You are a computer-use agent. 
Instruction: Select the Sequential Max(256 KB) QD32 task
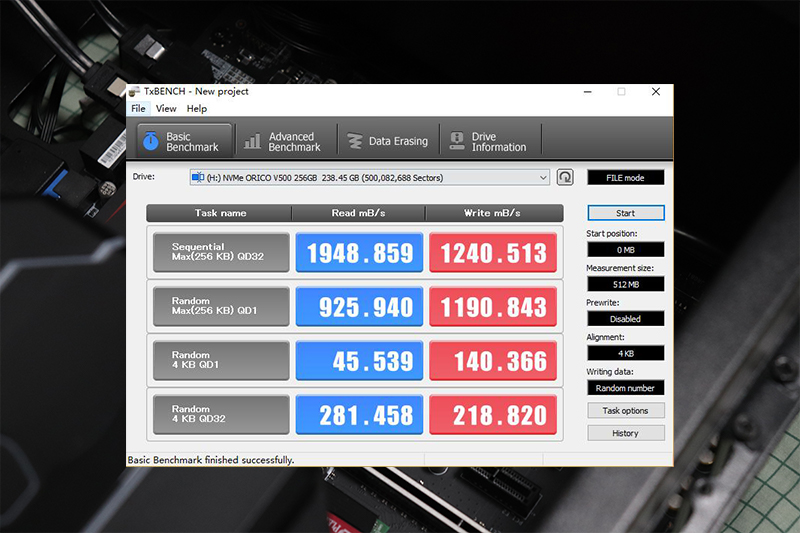[x=221, y=252]
